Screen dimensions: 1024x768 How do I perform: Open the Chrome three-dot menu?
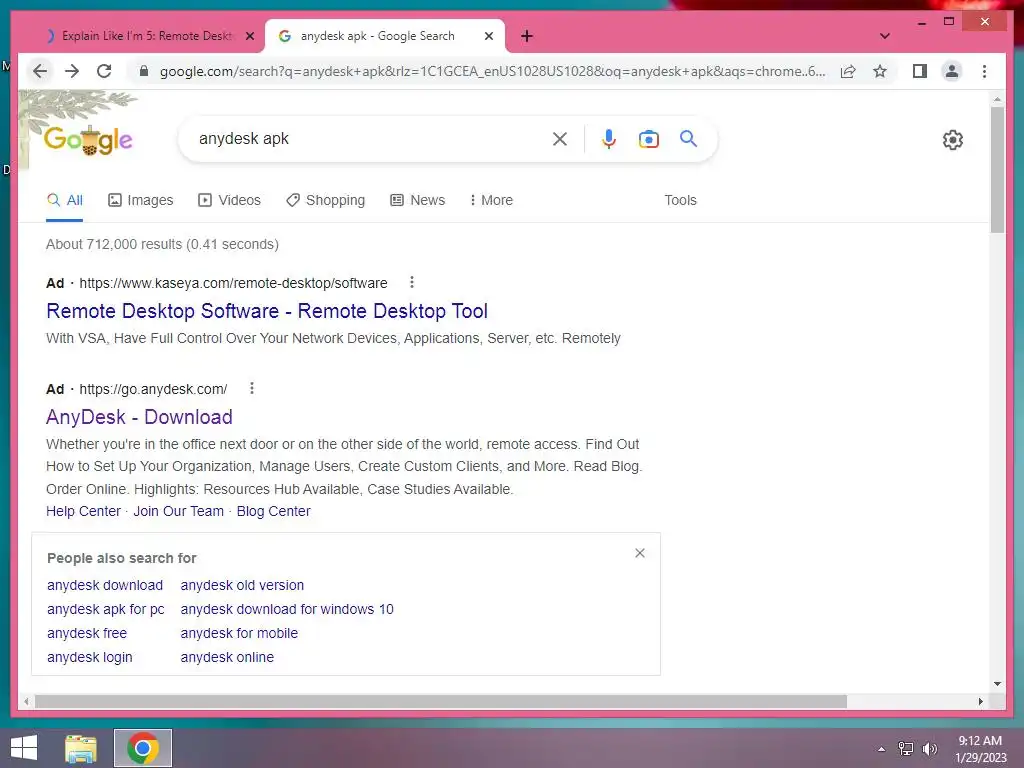tap(984, 71)
